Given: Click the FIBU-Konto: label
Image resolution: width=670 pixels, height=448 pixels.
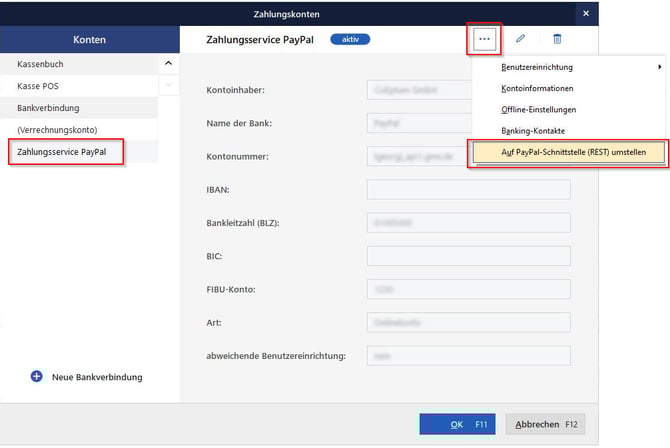Looking at the screenshot, I should click(x=231, y=289).
